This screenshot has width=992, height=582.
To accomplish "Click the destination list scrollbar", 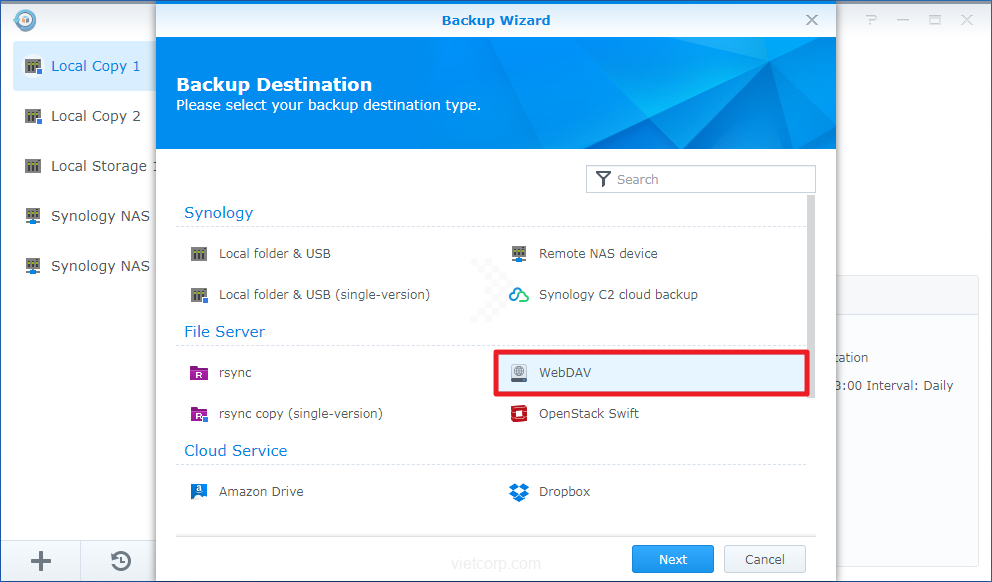I will coord(811,300).
